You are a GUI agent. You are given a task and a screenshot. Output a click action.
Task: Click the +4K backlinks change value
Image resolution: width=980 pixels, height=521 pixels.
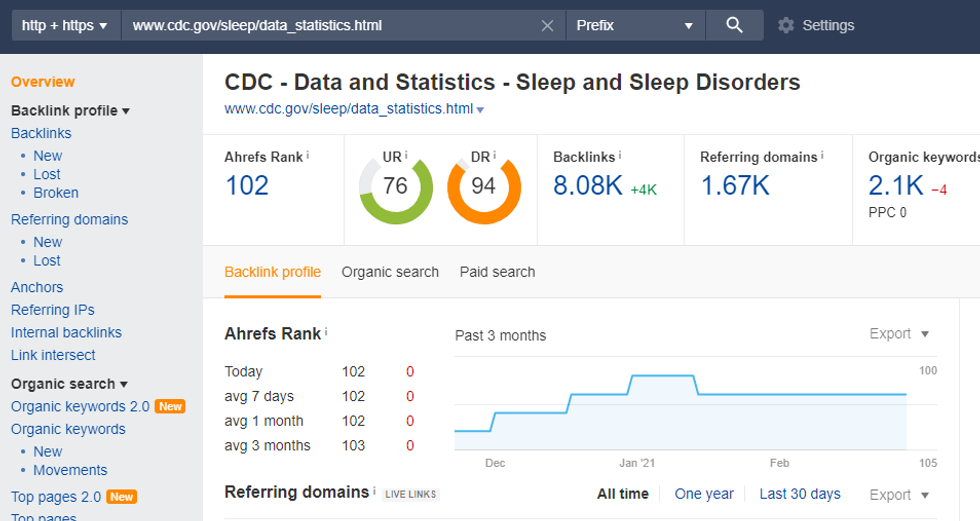643,190
